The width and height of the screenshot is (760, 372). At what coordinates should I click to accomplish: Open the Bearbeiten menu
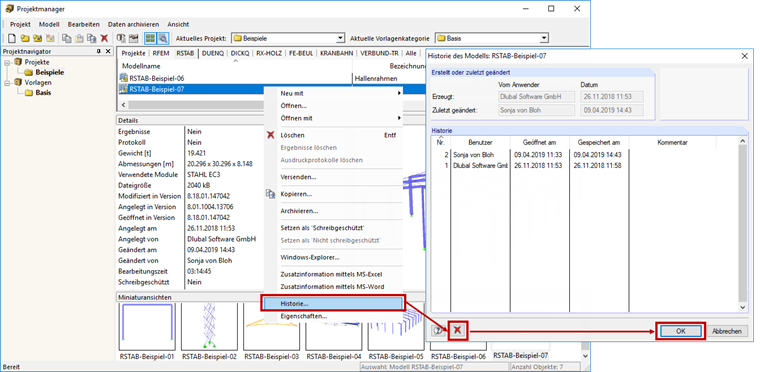point(83,24)
